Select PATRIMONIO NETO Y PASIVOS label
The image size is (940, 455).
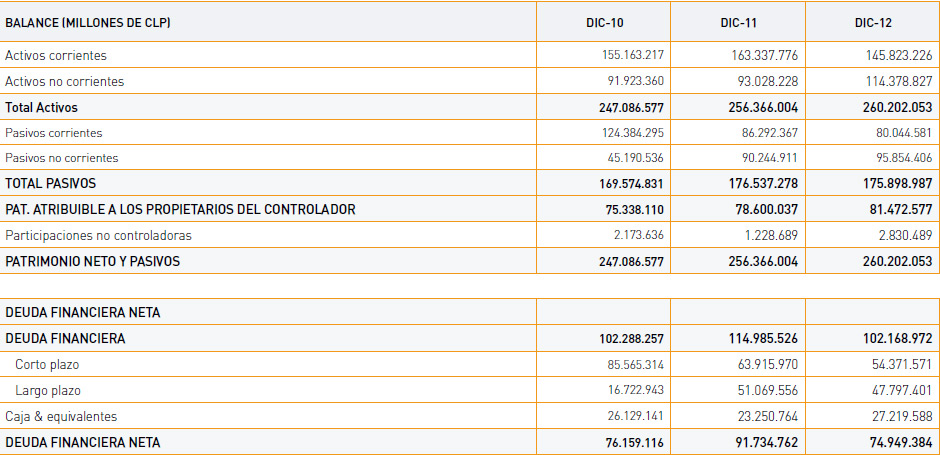tap(92, 261)
